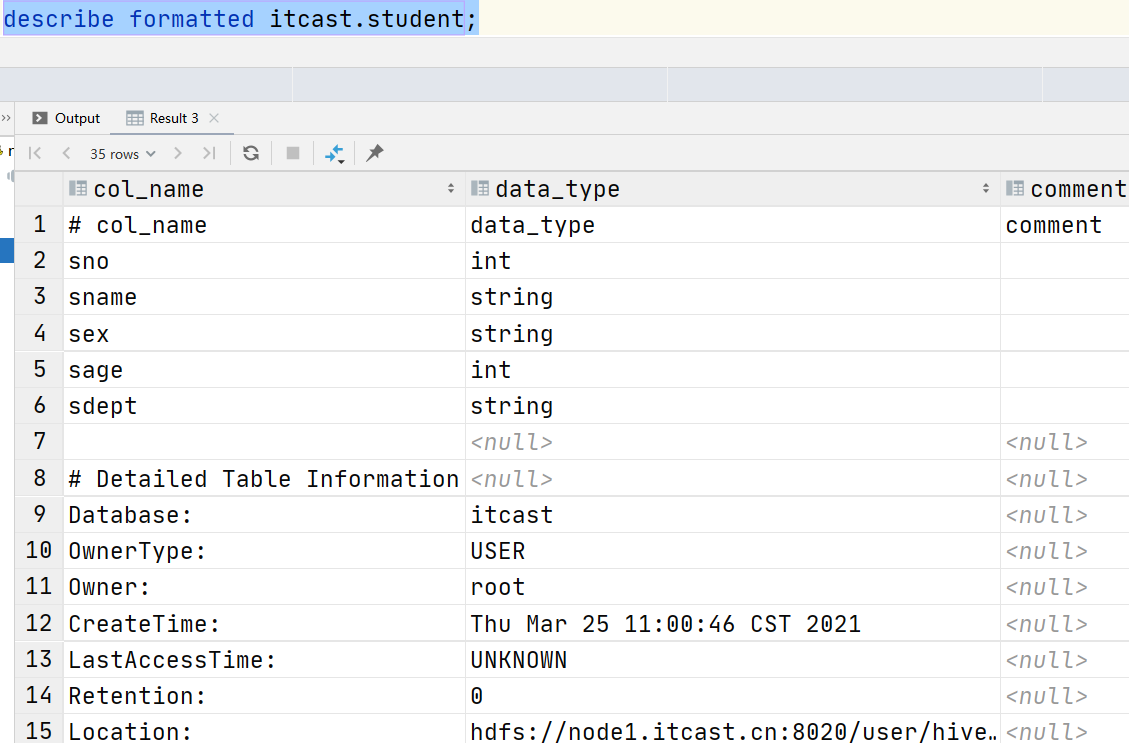The image size is (1129, 743).
Task: Select the 'UNKNOWN' value cell
Action: point(733,659)
